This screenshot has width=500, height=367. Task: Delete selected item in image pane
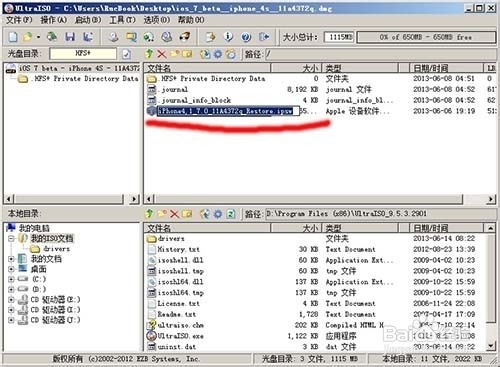[162, 54]
